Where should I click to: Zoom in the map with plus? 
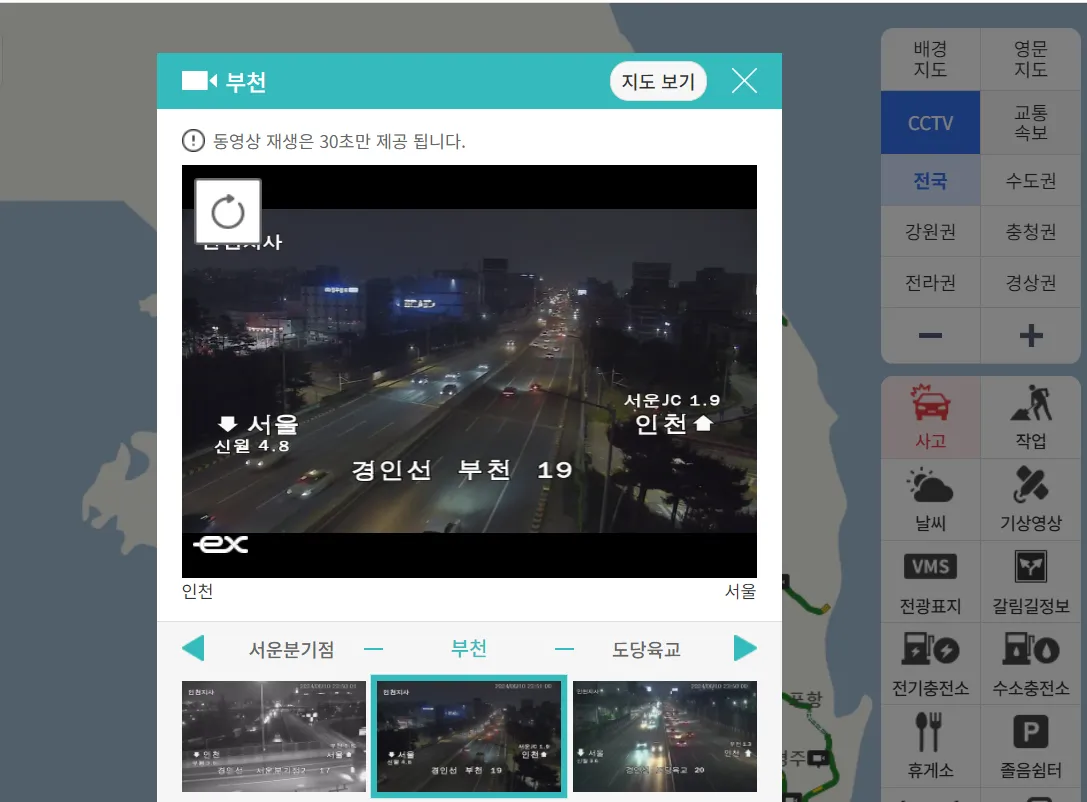[1031, 335]
